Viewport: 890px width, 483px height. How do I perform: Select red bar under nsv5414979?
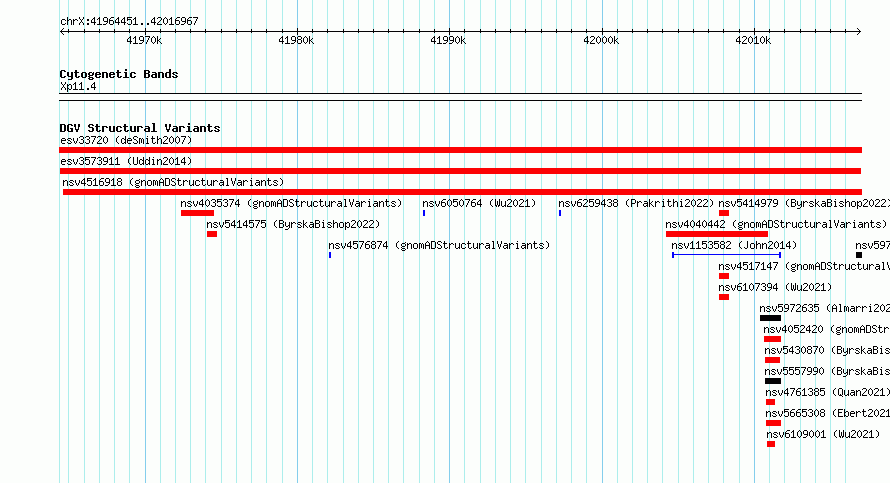click(x=724, y=213)
